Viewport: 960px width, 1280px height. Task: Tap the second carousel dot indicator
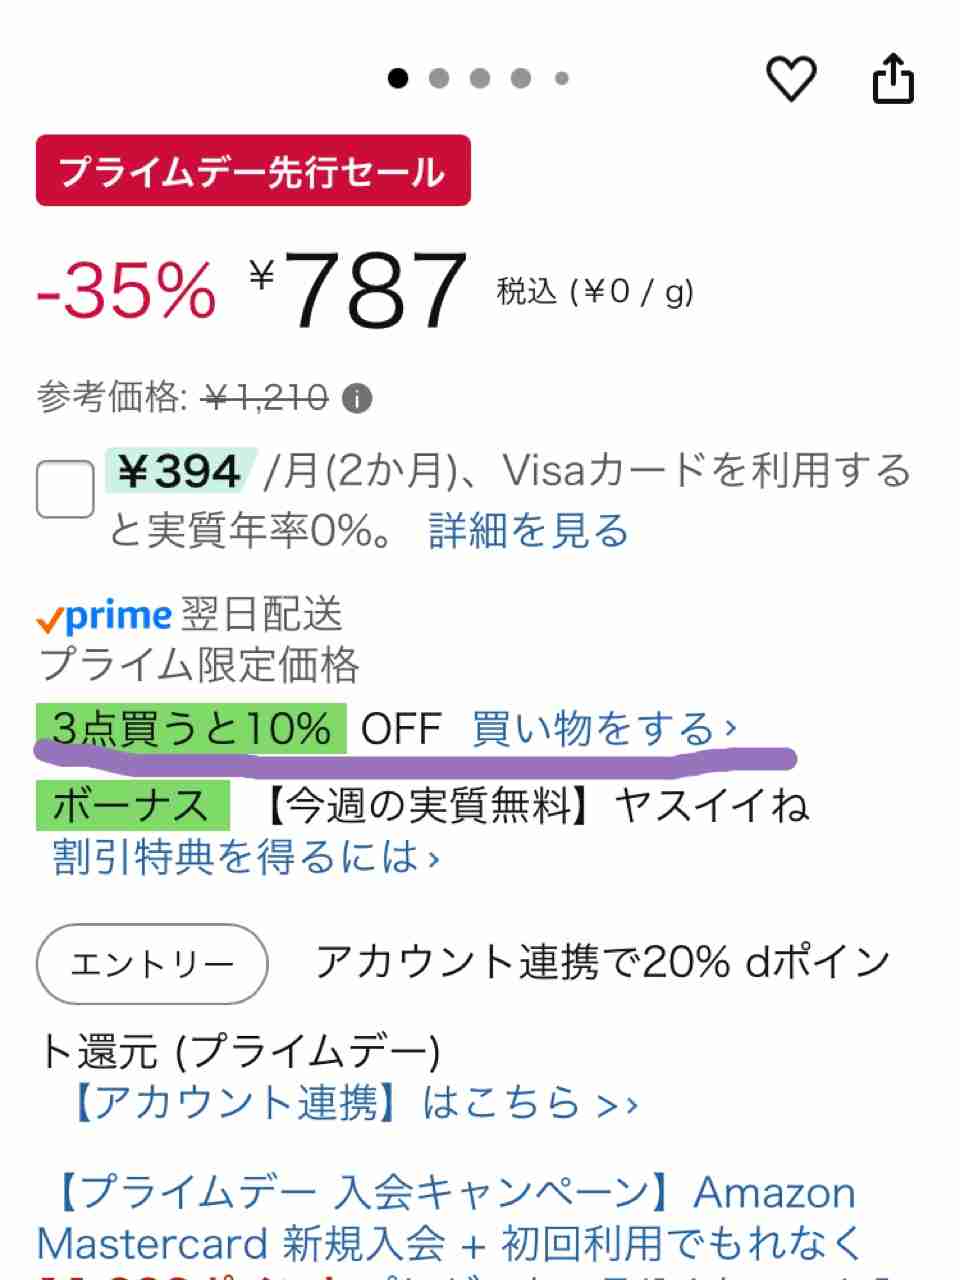pos(439,78)
